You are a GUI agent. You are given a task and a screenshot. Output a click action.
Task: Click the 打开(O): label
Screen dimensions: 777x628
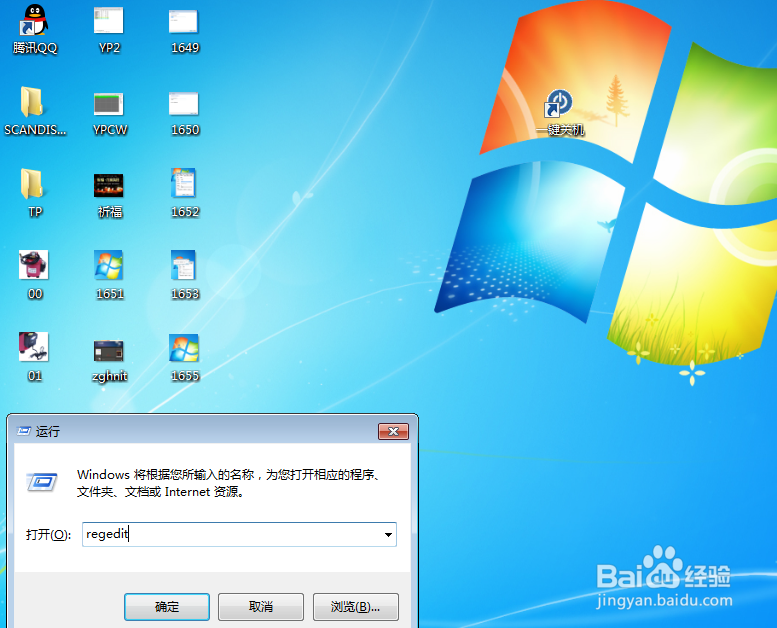tap(49, 535)
